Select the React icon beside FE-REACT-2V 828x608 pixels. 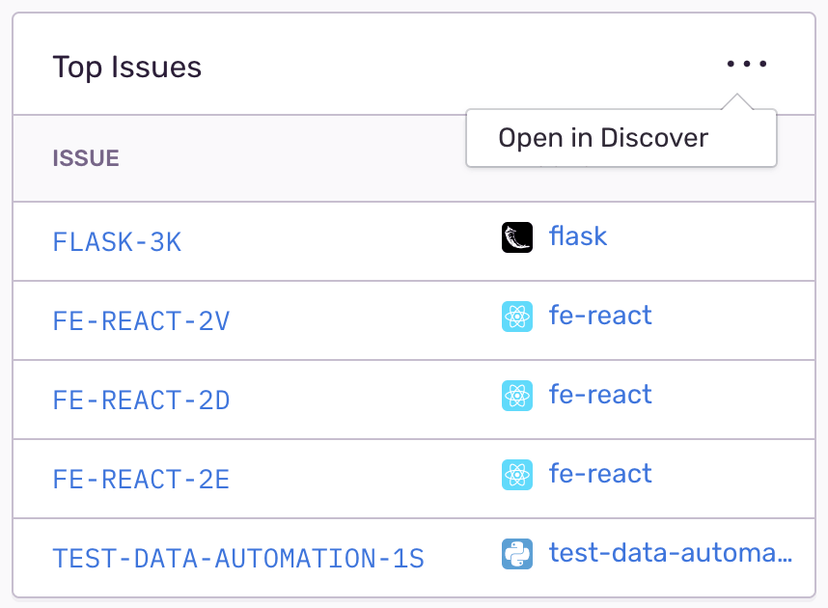517,315
